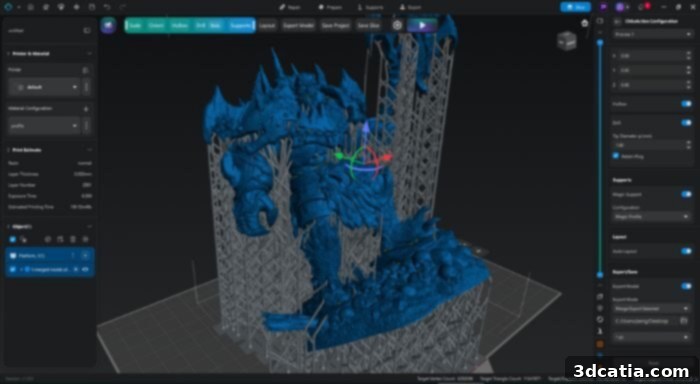Click the Export Model button
The image size is (700, 384).
(x=298, y=25)
